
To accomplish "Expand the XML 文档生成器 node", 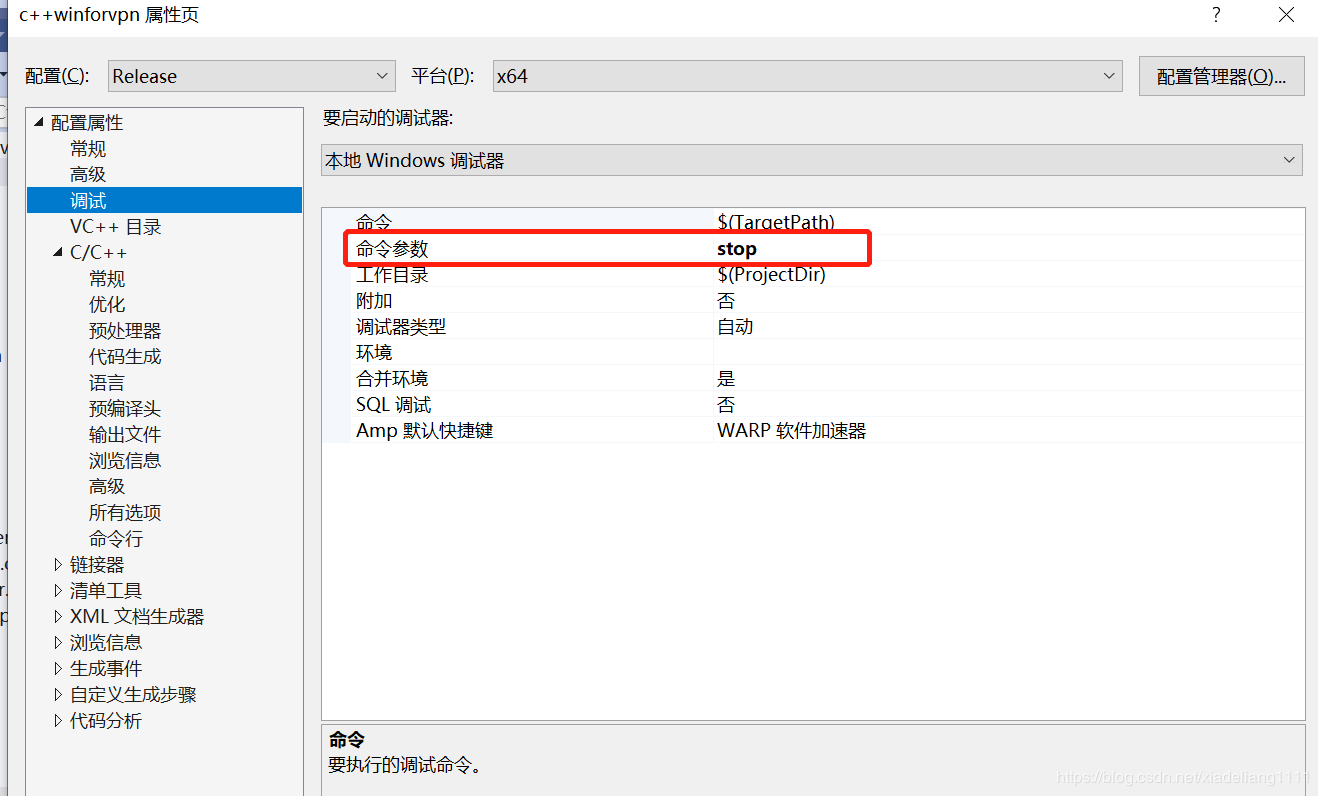I will (58, 616).
